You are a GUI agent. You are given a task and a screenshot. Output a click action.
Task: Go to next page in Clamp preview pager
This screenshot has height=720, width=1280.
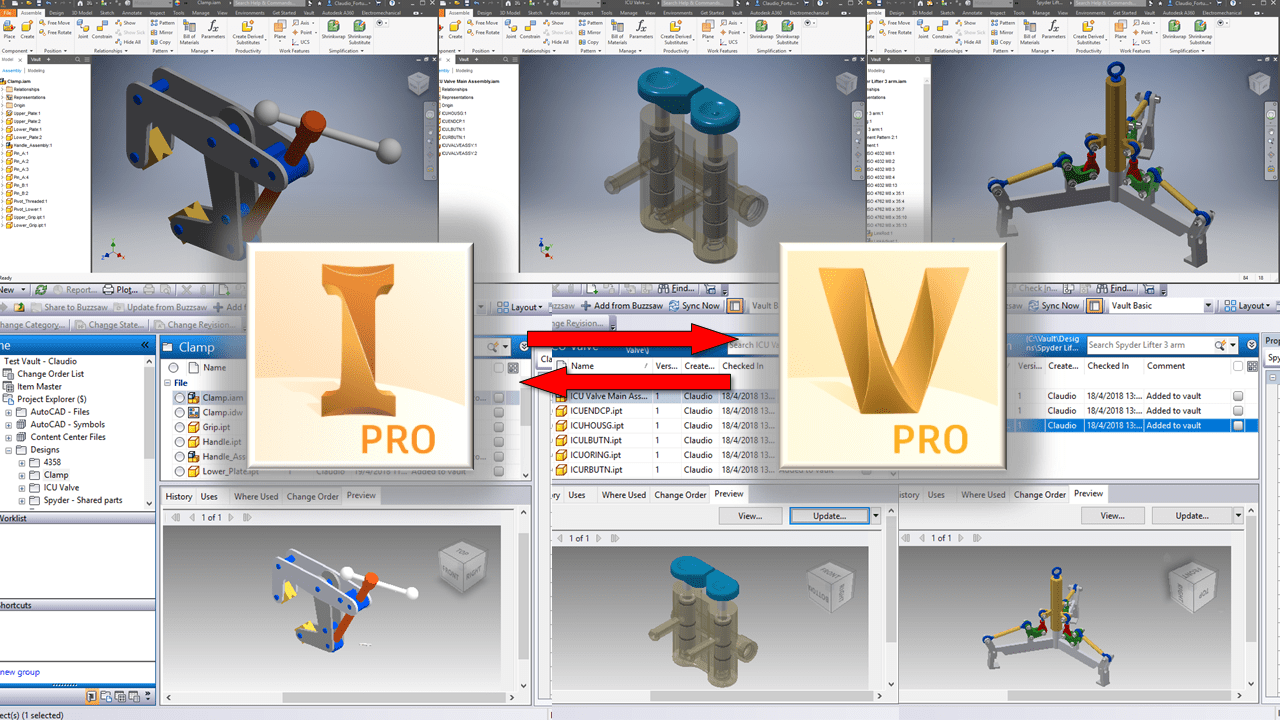pos(232,517)
